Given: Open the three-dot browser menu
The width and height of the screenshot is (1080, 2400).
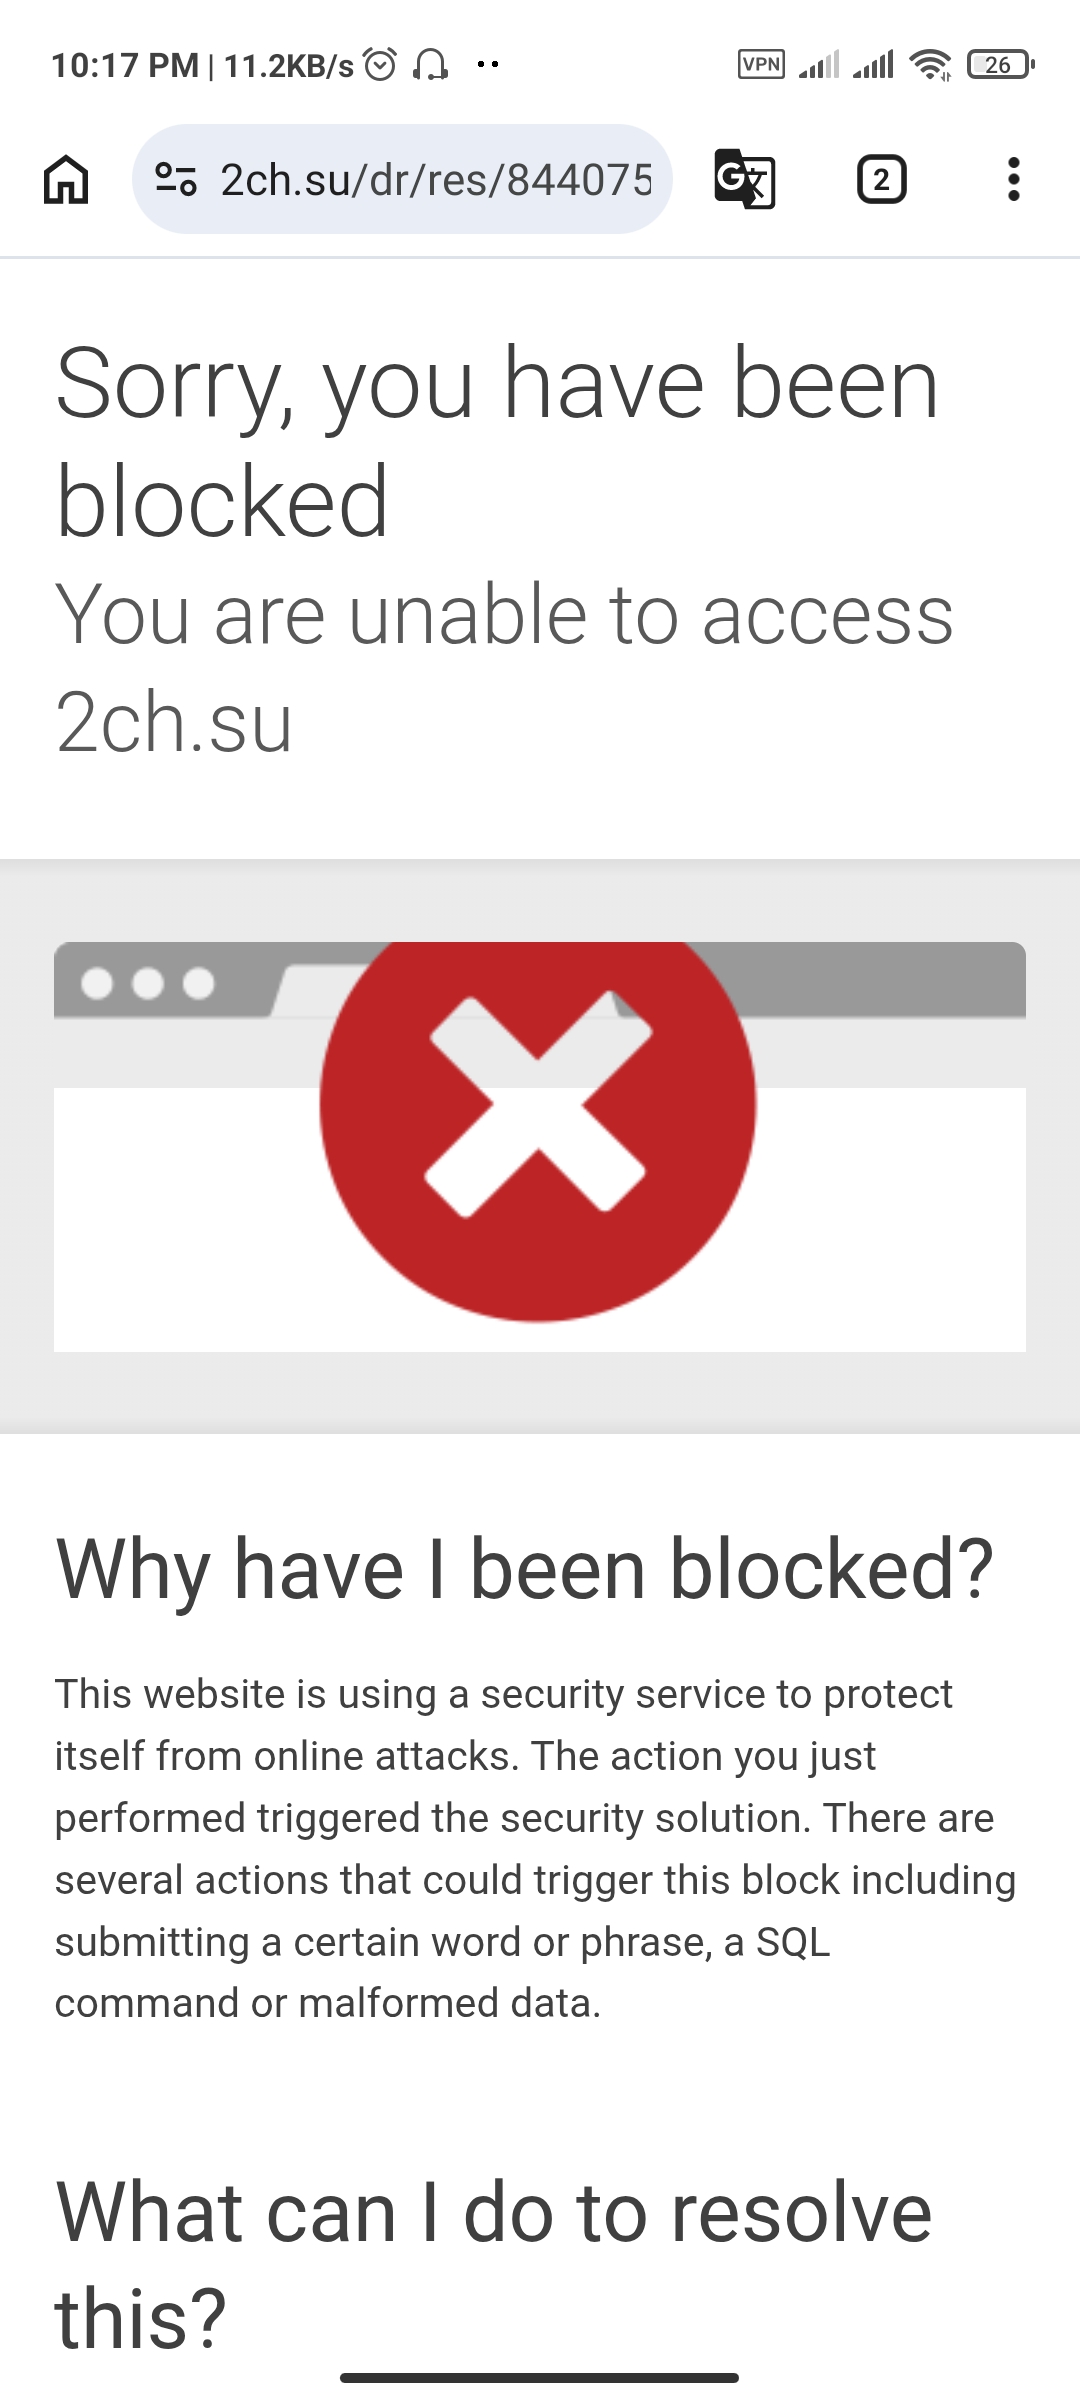Looking at the screenshot, I should 1013,180.
